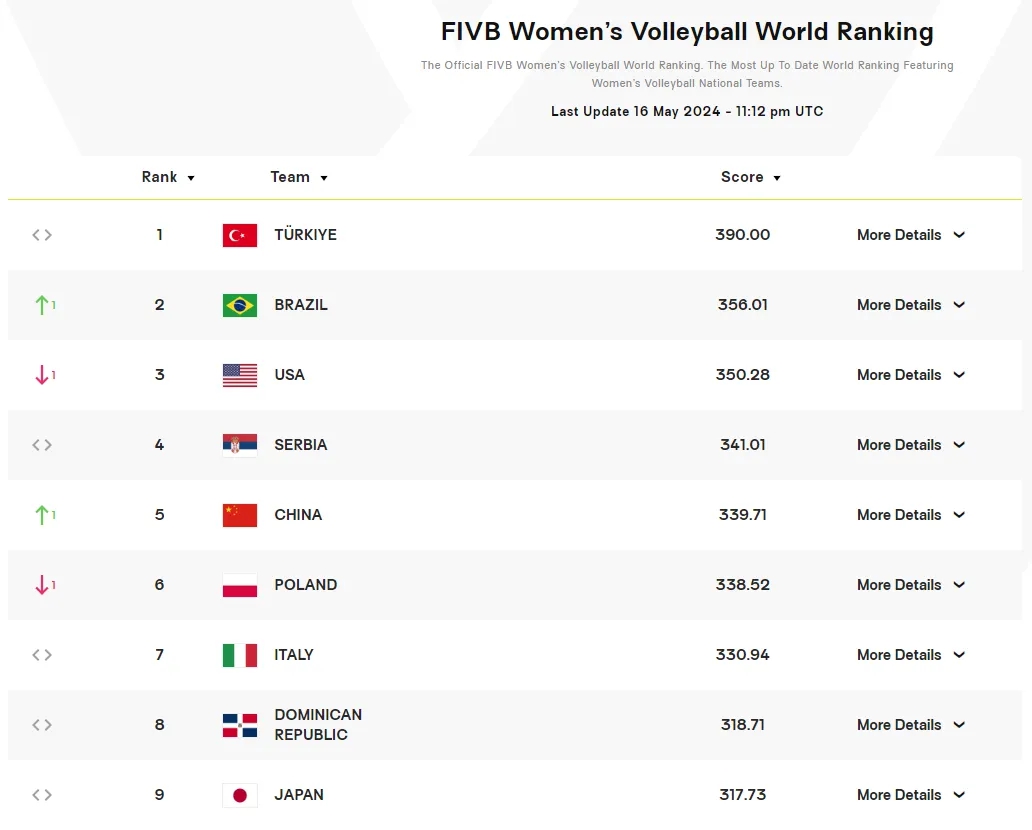Click the Türkiye flag icon
The height and width of the screenshot is (830, 1032).
[x=240, y=235]
